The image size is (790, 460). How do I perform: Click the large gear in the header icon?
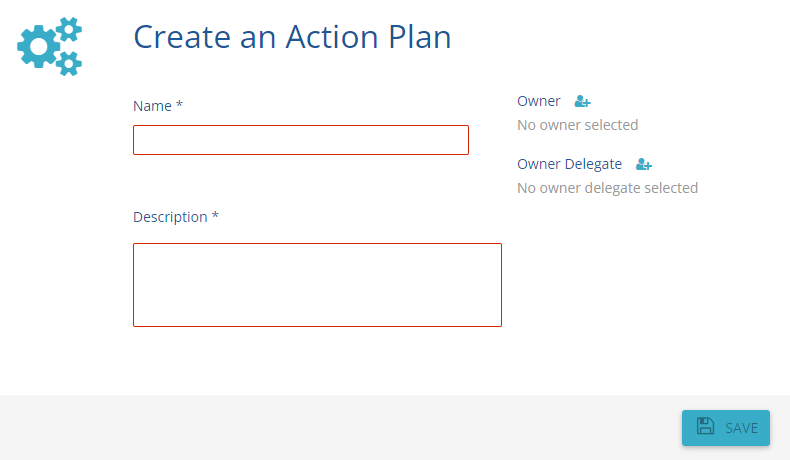click(x=39, y=46)
